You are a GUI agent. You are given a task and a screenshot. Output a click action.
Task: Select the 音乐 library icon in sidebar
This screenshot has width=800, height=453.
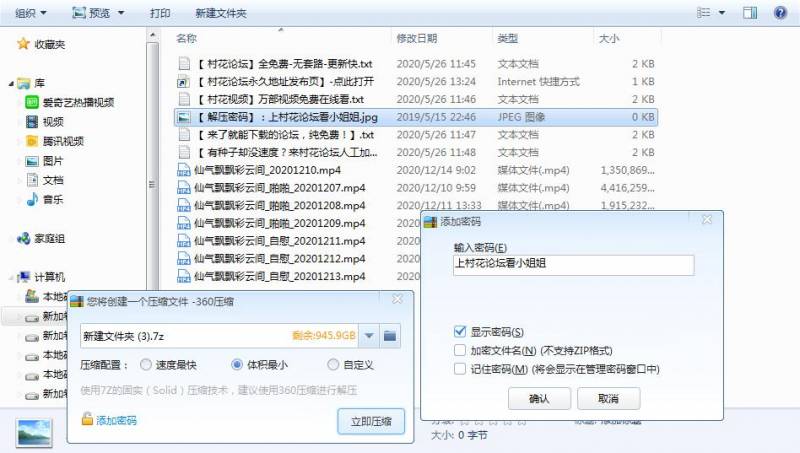(x=33, y=199)
